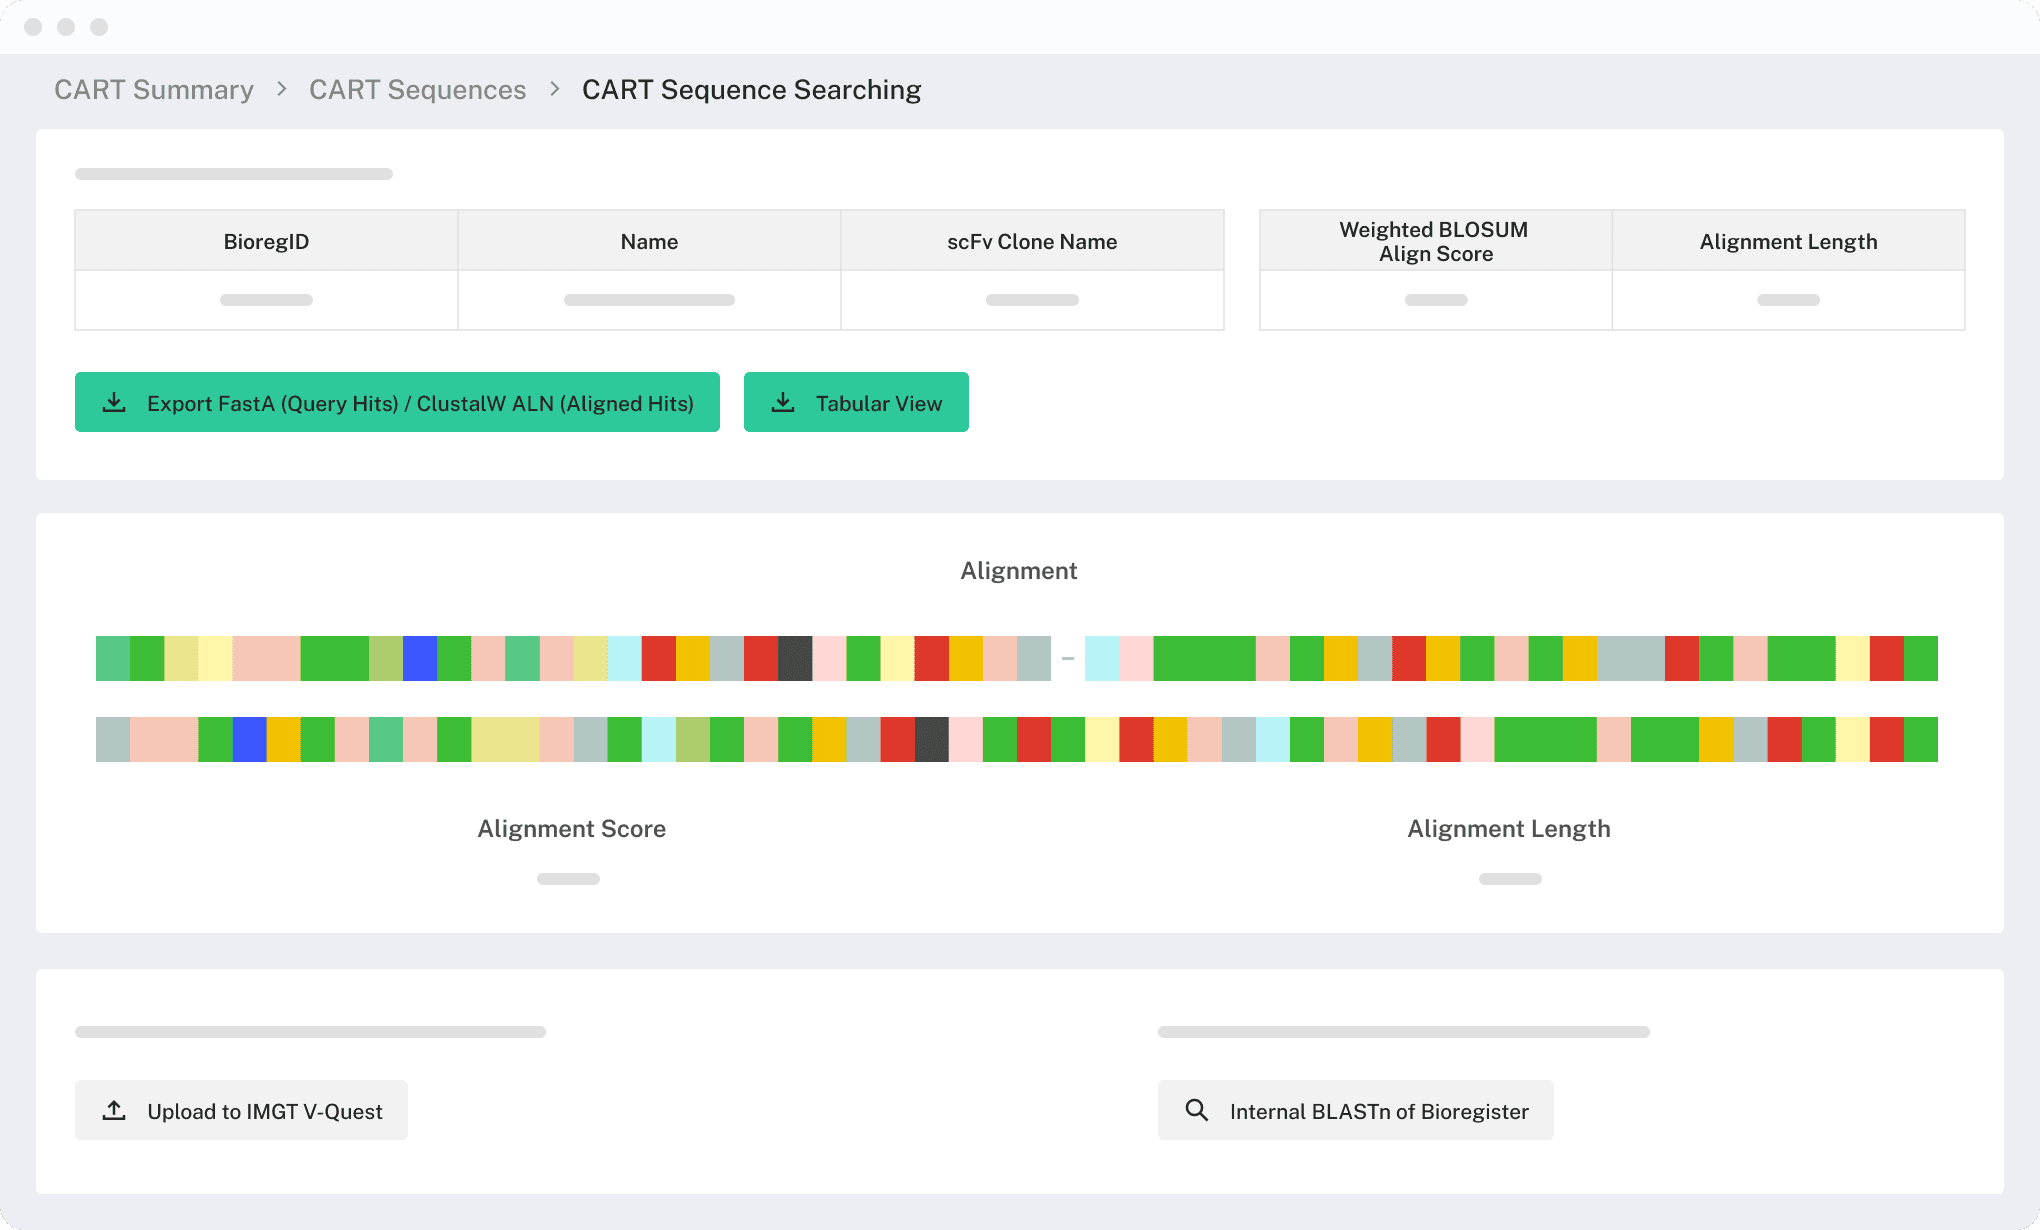Go to CART Summary breadcrumb
The width and height of the screenshot is (2040, 1230).
tap(154, 90)
